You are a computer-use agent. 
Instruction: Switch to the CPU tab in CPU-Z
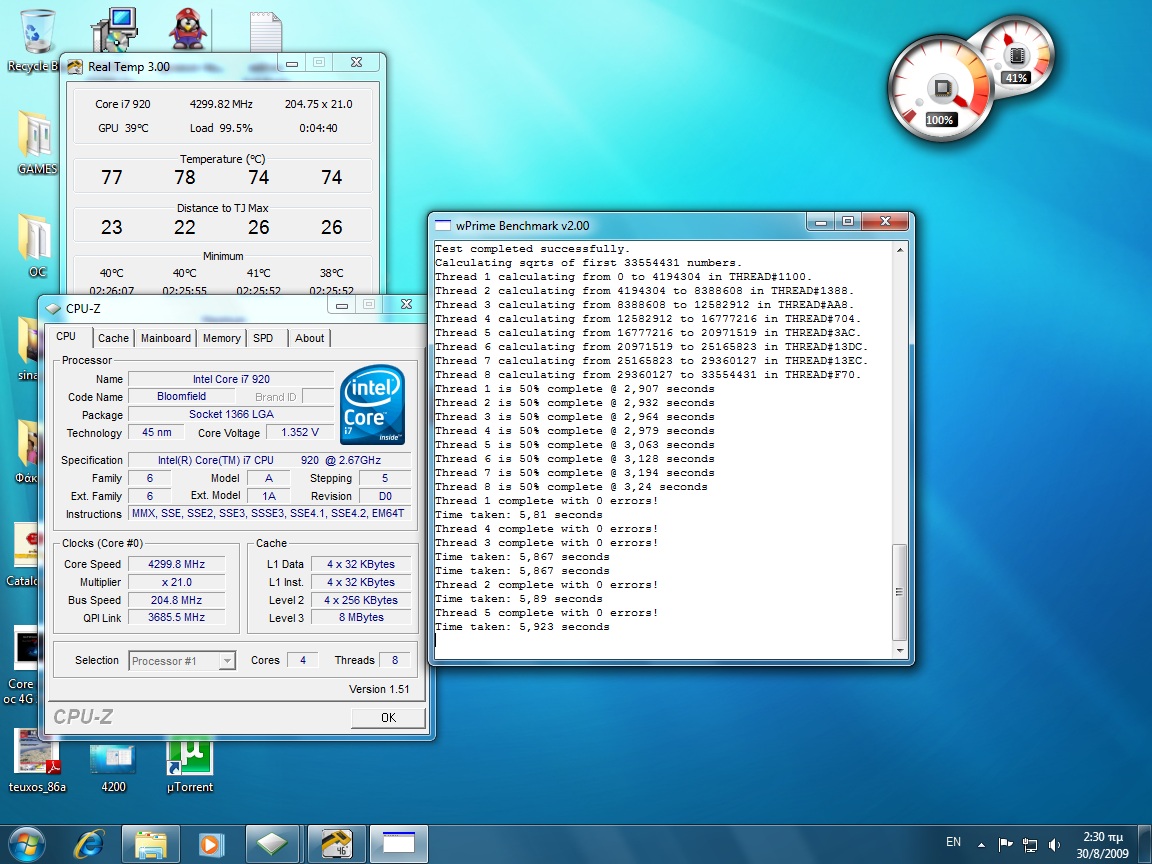[x=66, y=336]
